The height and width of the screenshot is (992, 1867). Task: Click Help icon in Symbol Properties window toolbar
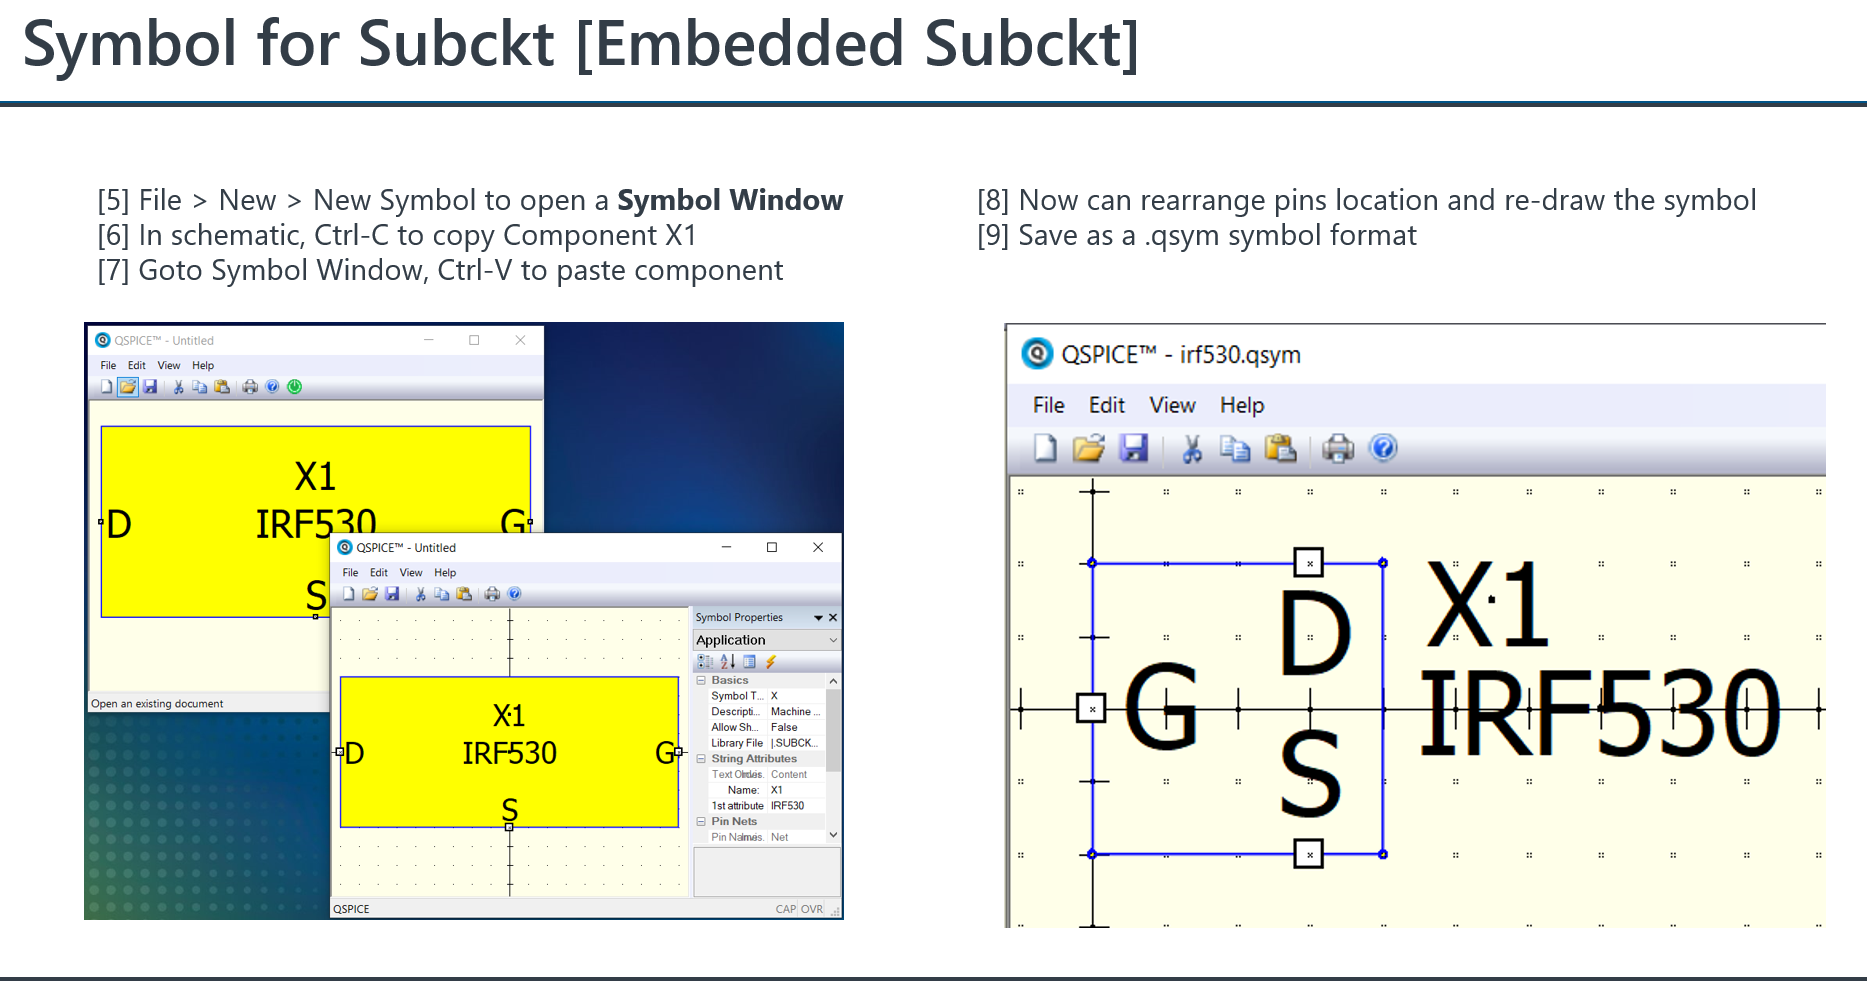tap(515, 594)
